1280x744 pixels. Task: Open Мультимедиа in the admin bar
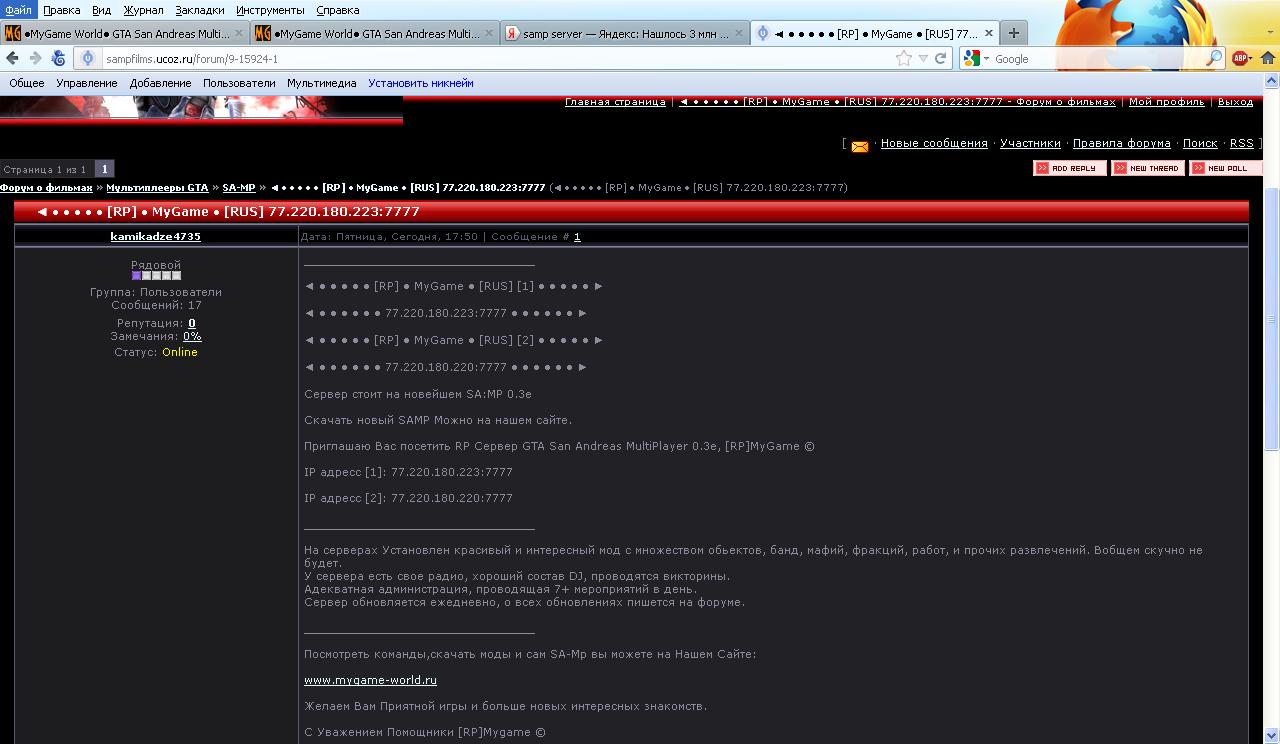point(322,83)
